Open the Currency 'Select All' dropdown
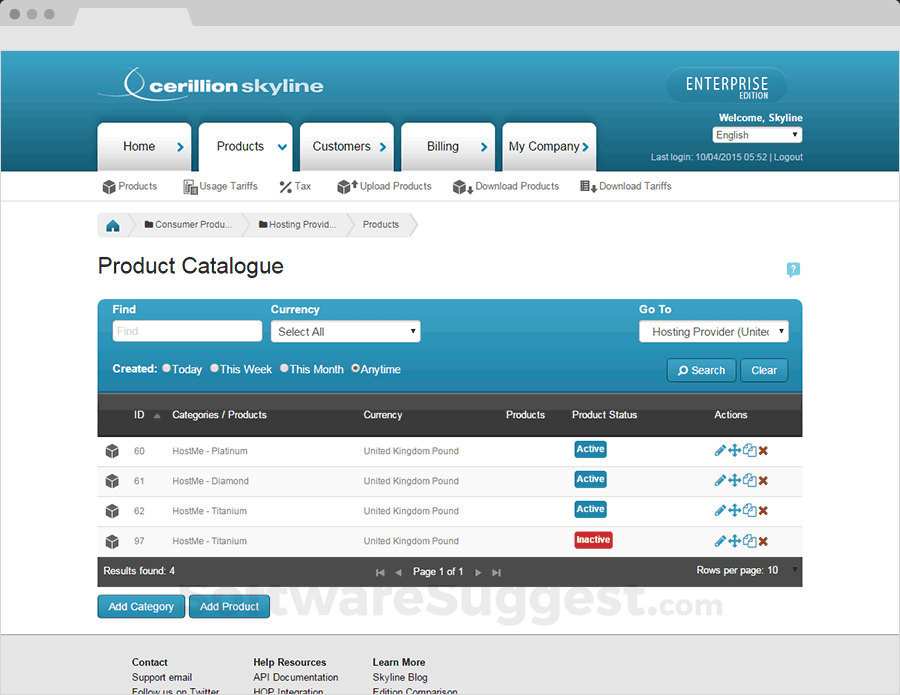This screenshot has height=695, width=900. click(345, 331)
